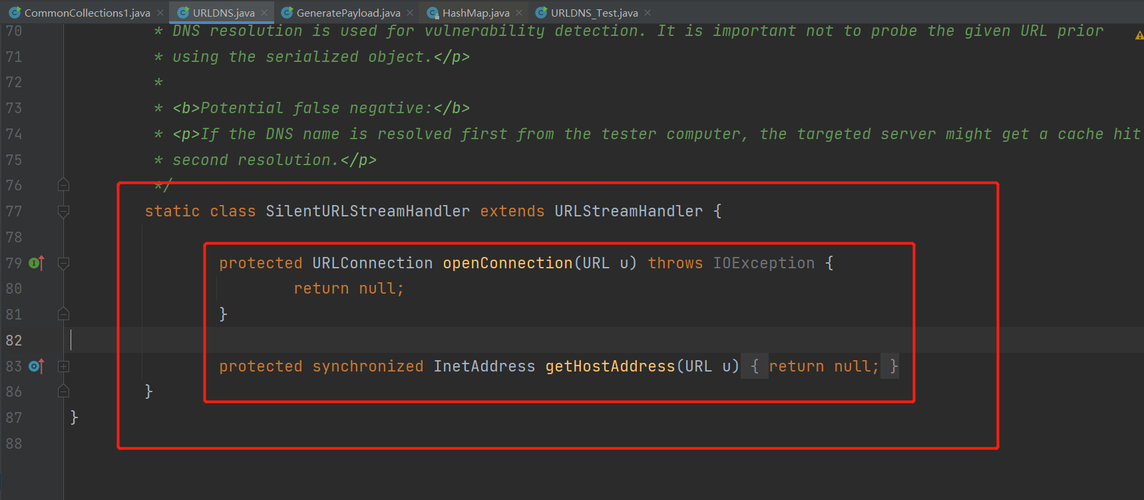The width and height of the screenshot is (1144, 500).
Task: Open the URLDNS_Test.java tab
Action: (x=593, y=13)
